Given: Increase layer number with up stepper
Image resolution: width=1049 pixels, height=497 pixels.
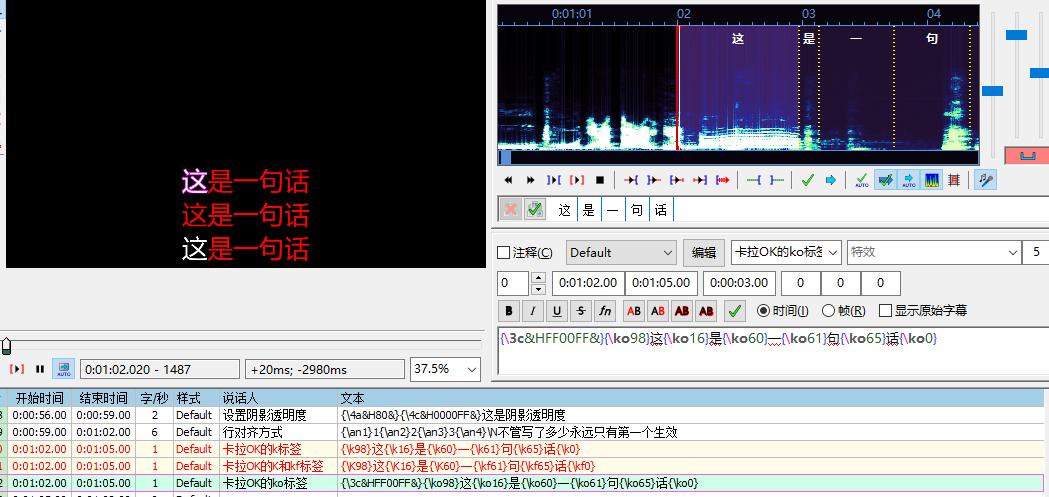Looking at the screenshot, I should 538,278.
